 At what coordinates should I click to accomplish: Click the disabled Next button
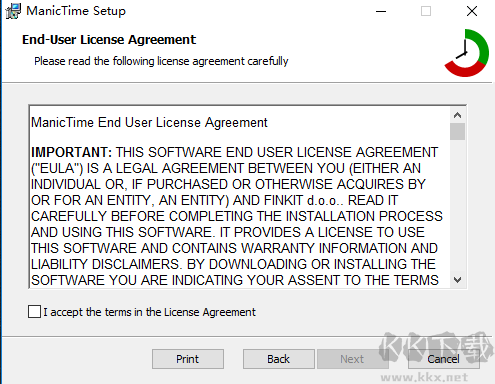coord(352,359)
